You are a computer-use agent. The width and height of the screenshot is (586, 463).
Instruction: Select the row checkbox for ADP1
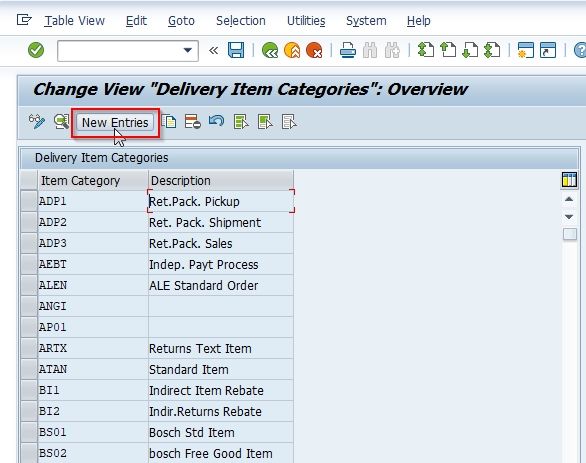tap(29, 201)
